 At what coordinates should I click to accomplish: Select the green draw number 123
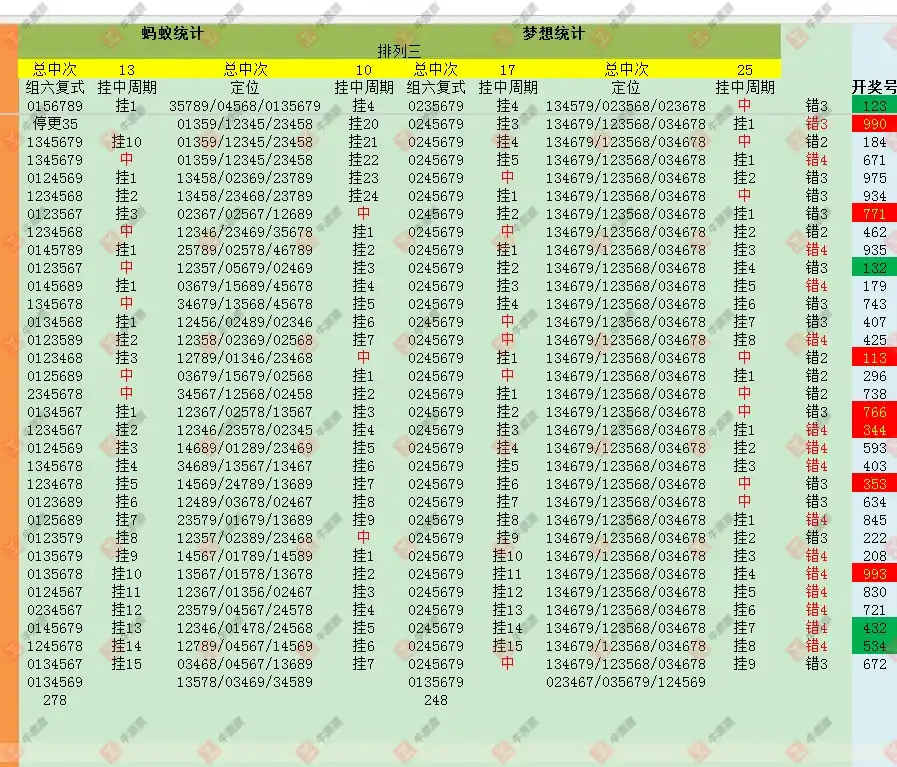pyautogui.click(x=874, y=106)
